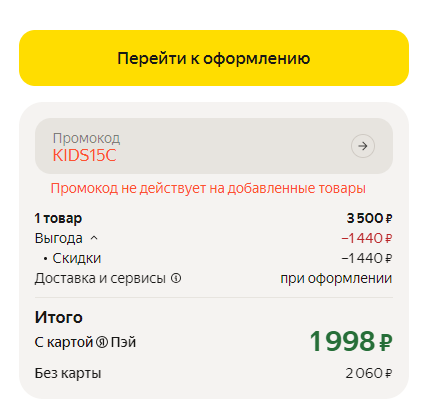438x403 pixels.
Task: Click the Промокод input field with KIDS15C
Action: coord(214,146)
